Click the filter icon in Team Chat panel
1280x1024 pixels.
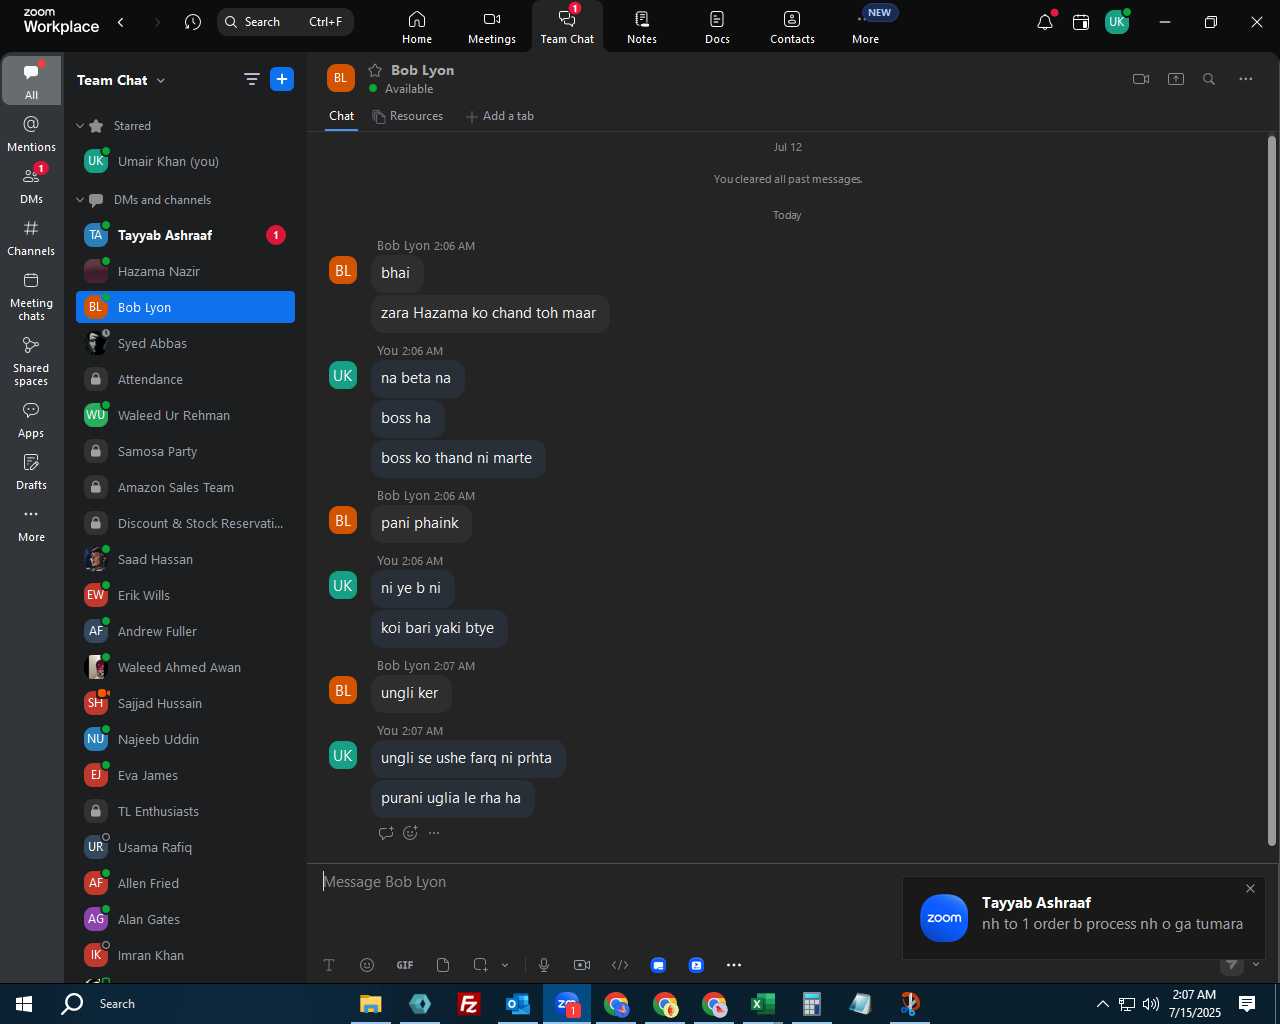[x=252, y=80]
